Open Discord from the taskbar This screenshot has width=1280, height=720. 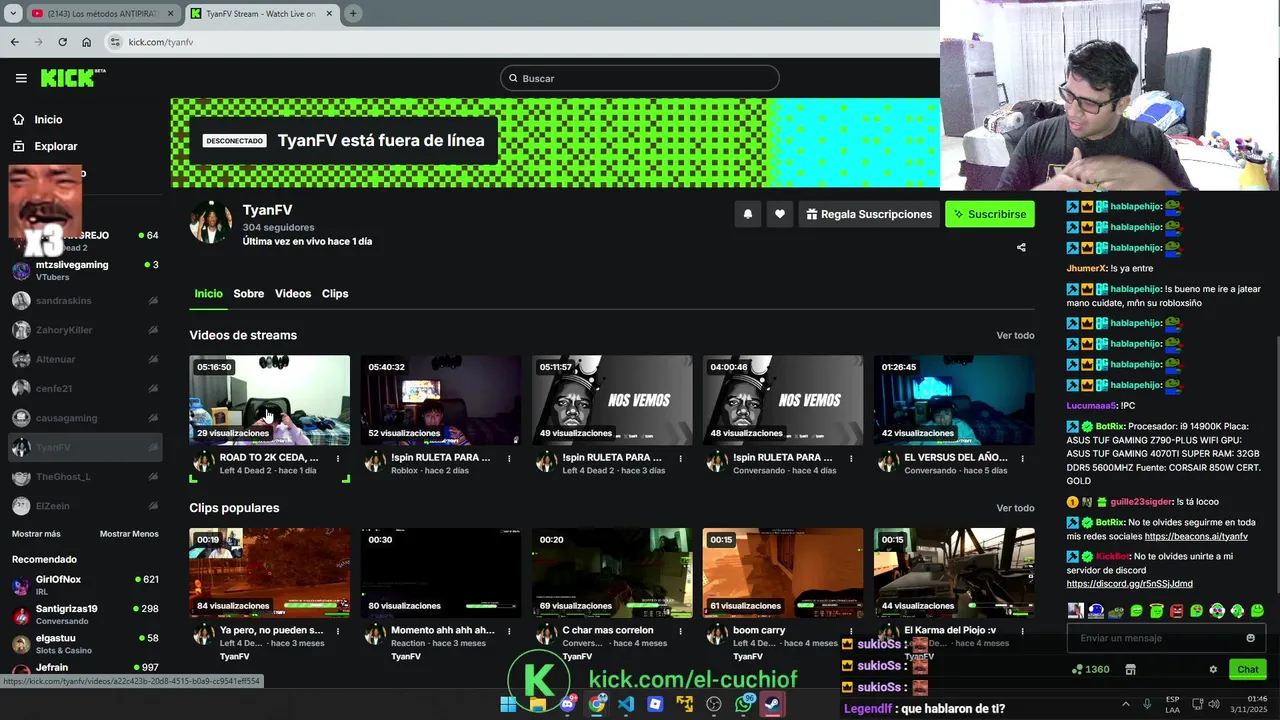tap(567, 704)
